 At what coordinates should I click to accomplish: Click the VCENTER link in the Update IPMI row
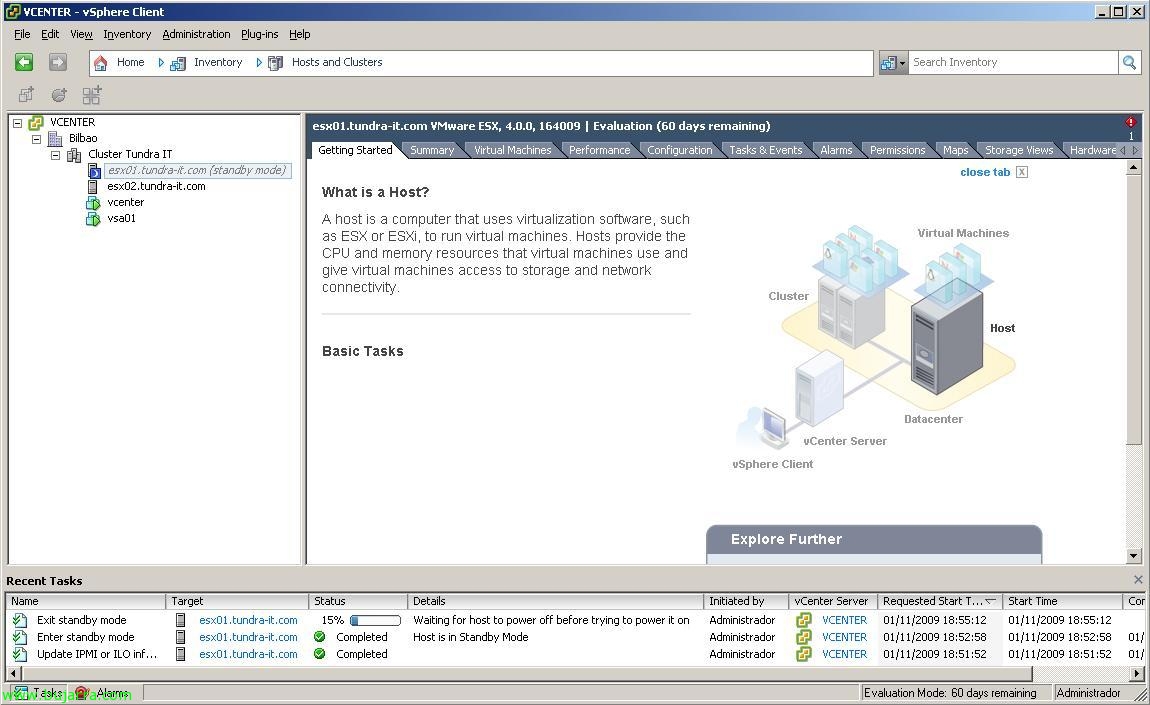tap(844, 654)
